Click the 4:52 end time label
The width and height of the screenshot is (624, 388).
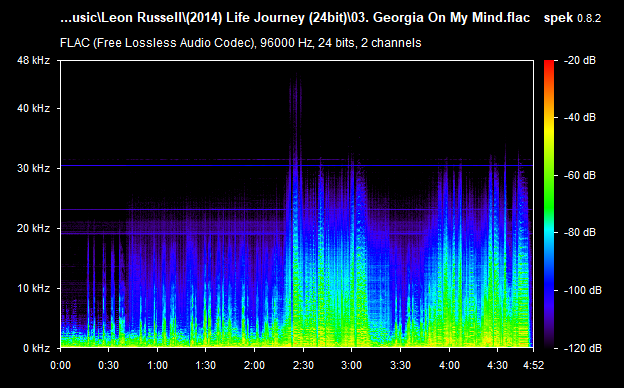533,365
